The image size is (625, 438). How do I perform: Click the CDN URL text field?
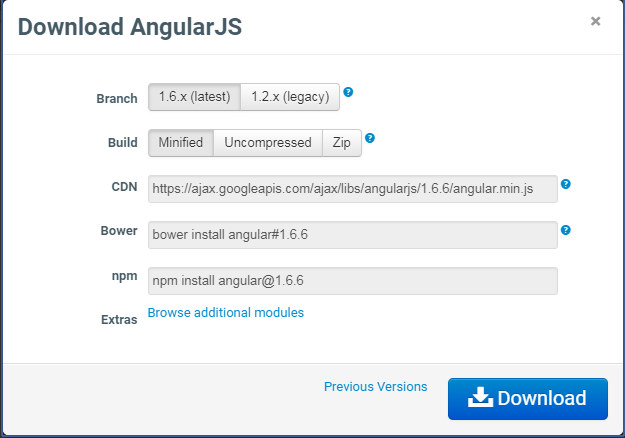click(x=353, y=189)
